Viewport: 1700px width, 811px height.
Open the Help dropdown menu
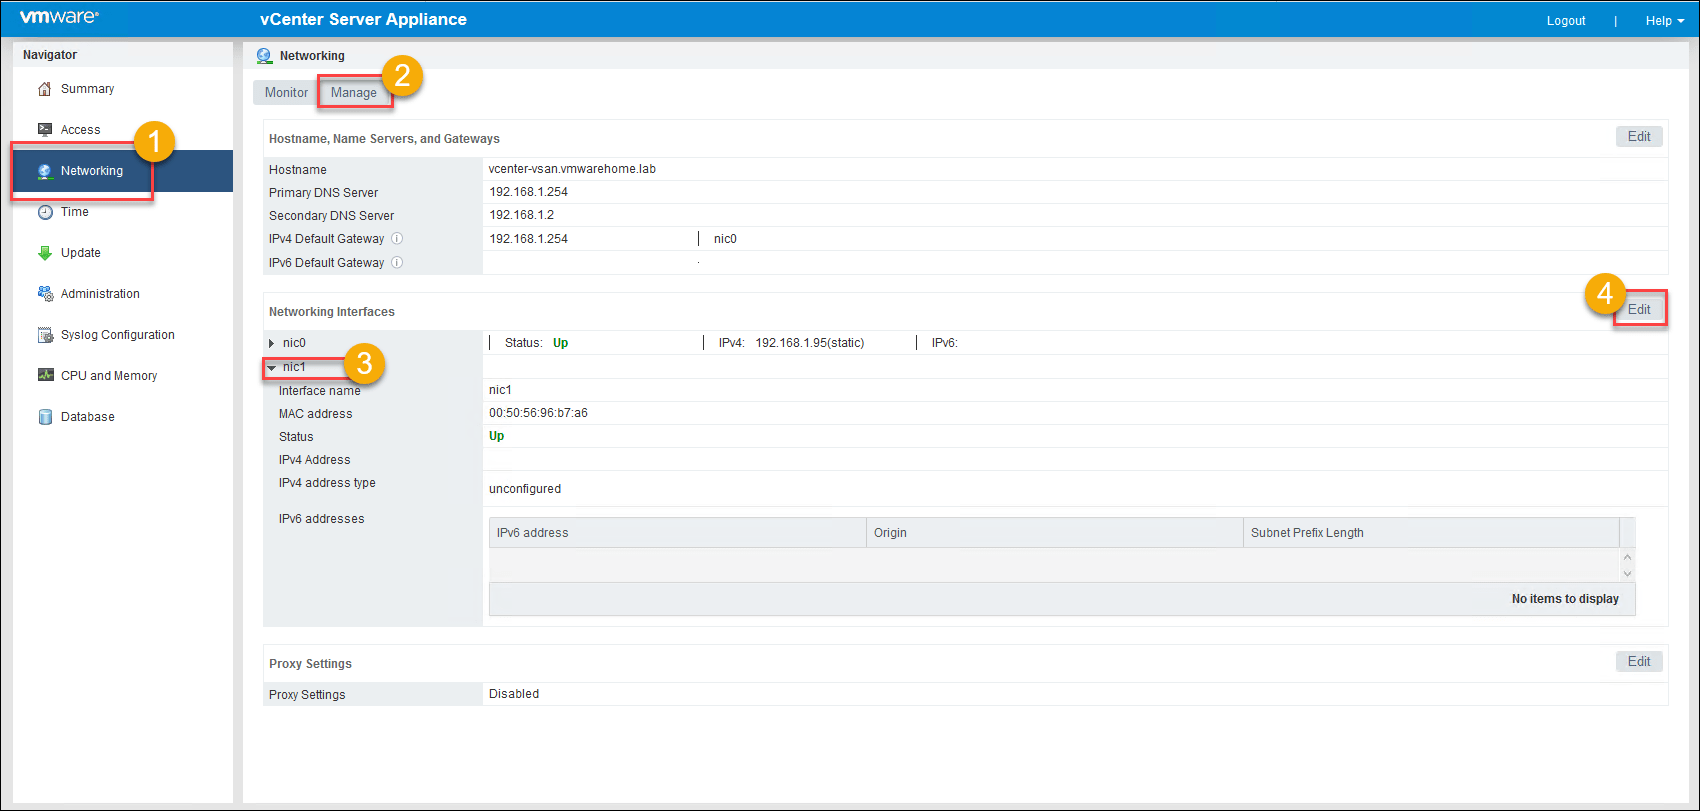tap(1665, 21)
